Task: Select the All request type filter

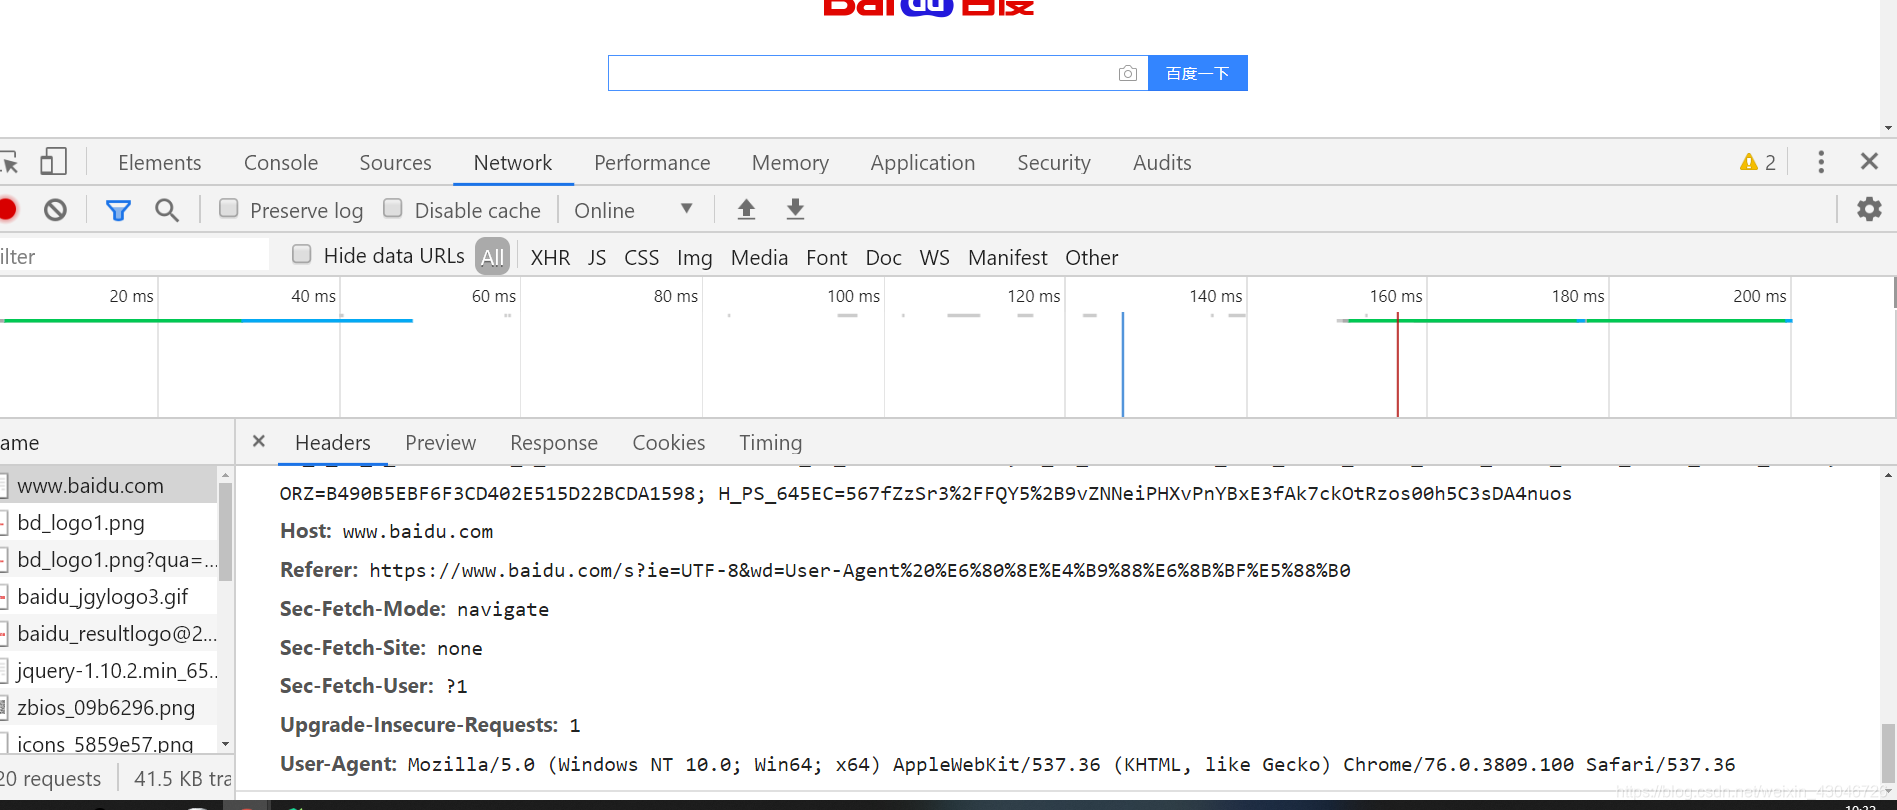Action: click(492, 257)
